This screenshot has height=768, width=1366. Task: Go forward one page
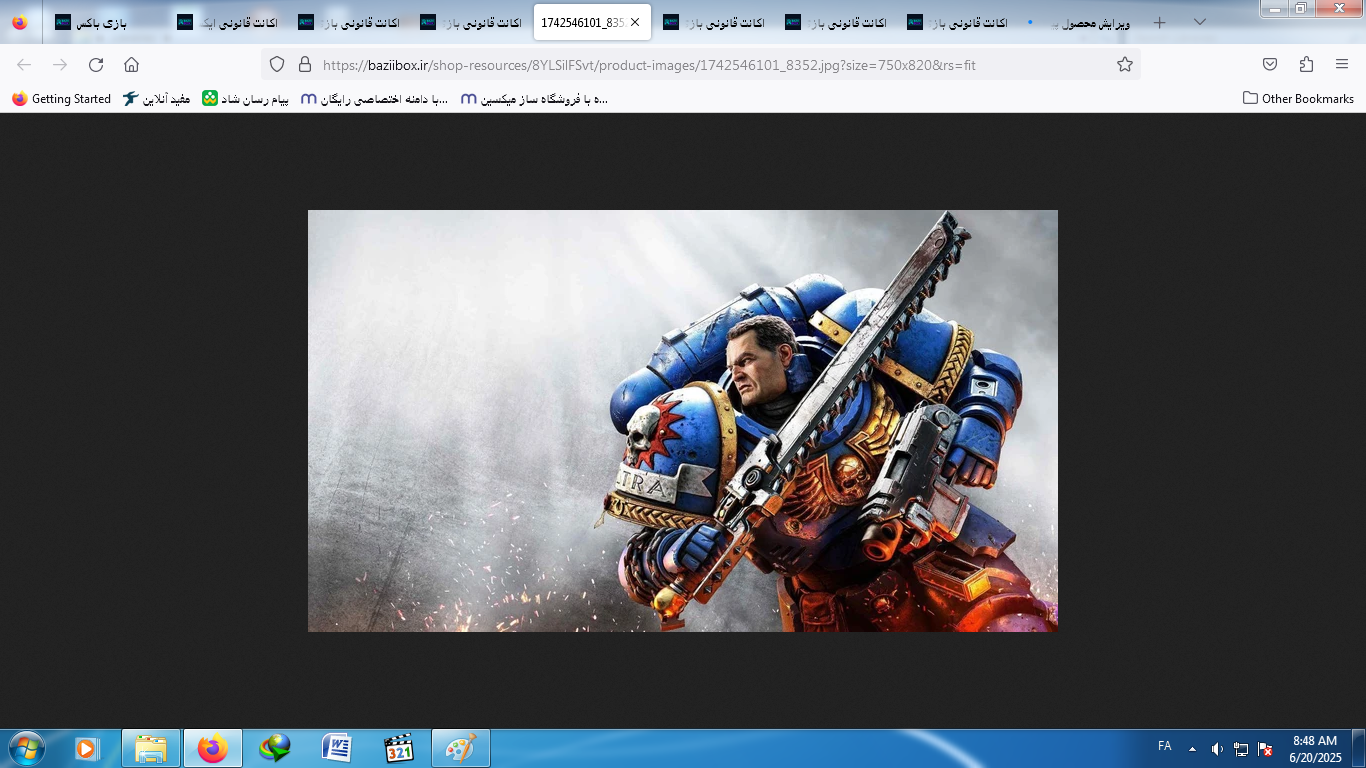coord(60,65)
